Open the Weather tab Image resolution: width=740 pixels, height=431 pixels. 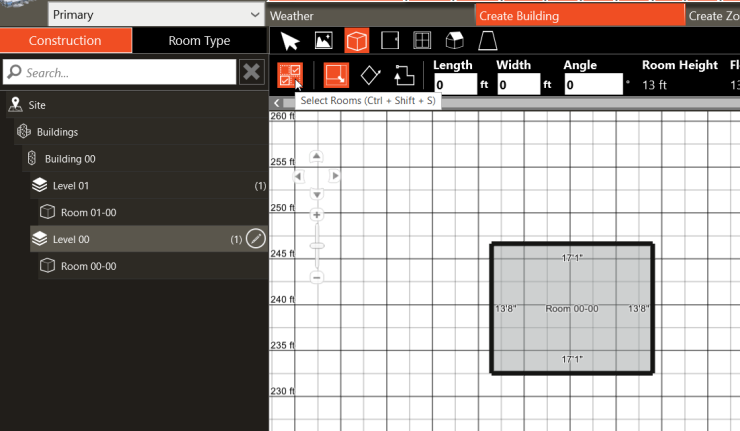click(x=370, y=16)
